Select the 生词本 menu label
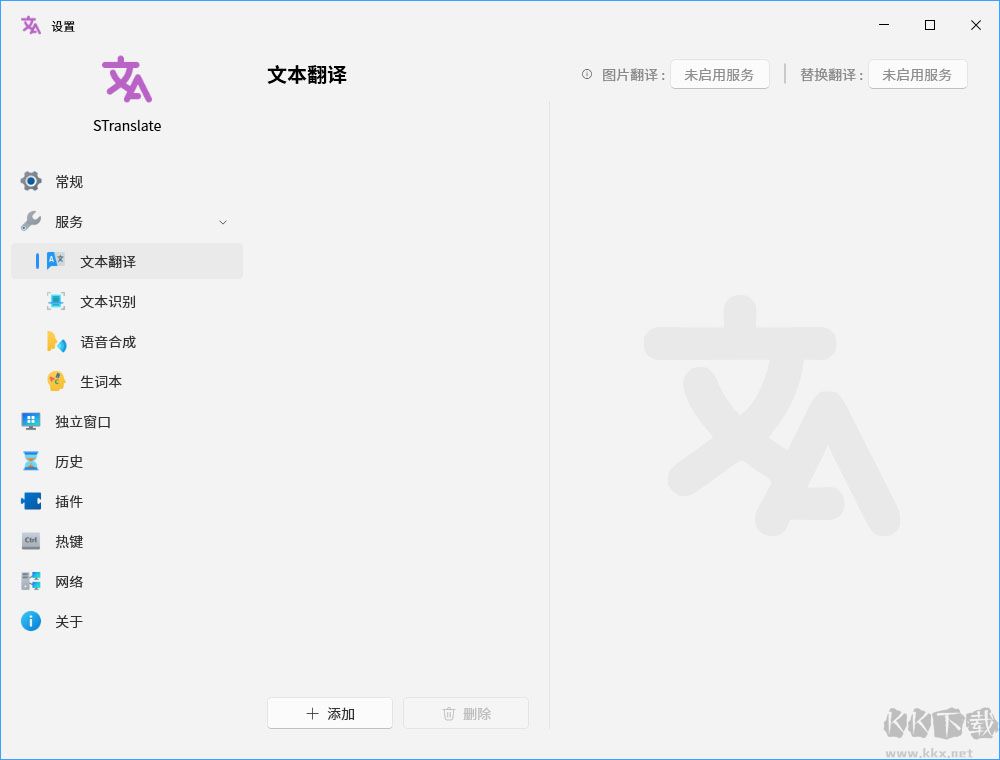 coord(101,382)
